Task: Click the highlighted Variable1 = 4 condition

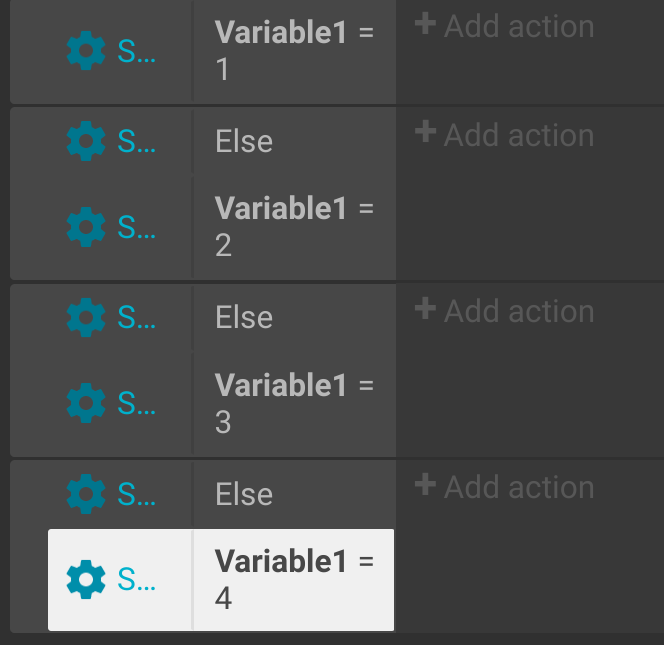Action: pyautogui.click(x=294, y=579)
